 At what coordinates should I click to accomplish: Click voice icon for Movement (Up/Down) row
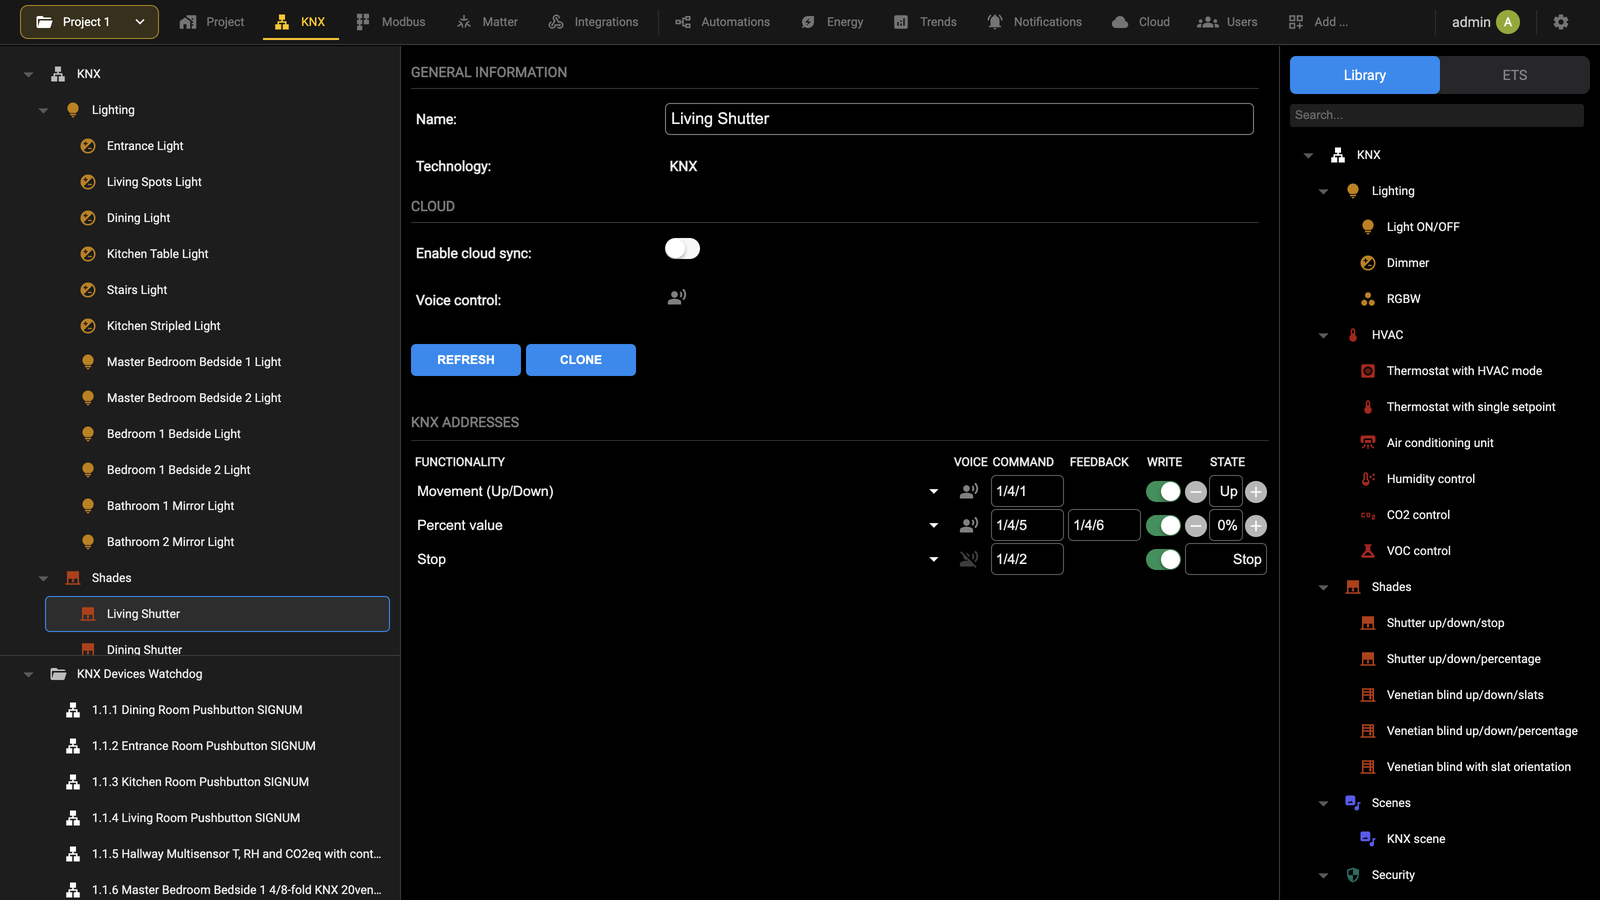(968, 491)
